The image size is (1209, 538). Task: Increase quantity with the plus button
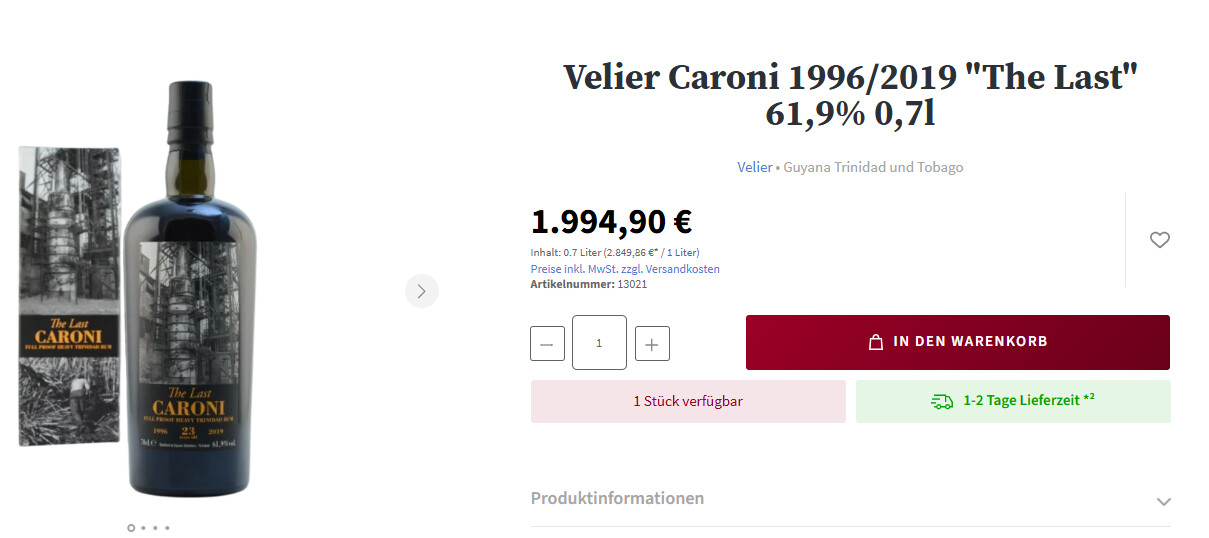(x=652, y=344)
